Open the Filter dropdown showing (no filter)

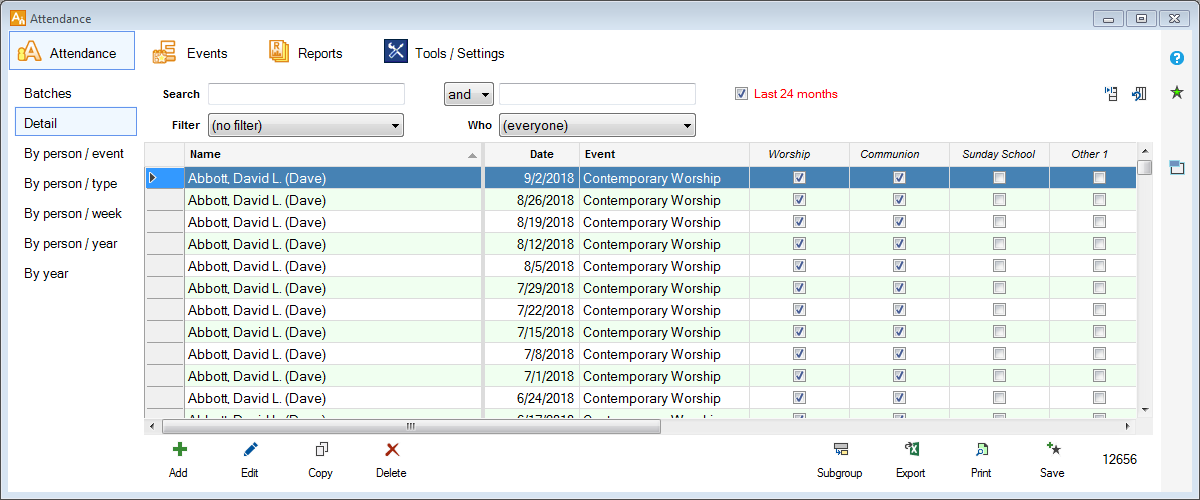(x=305, y=125)
